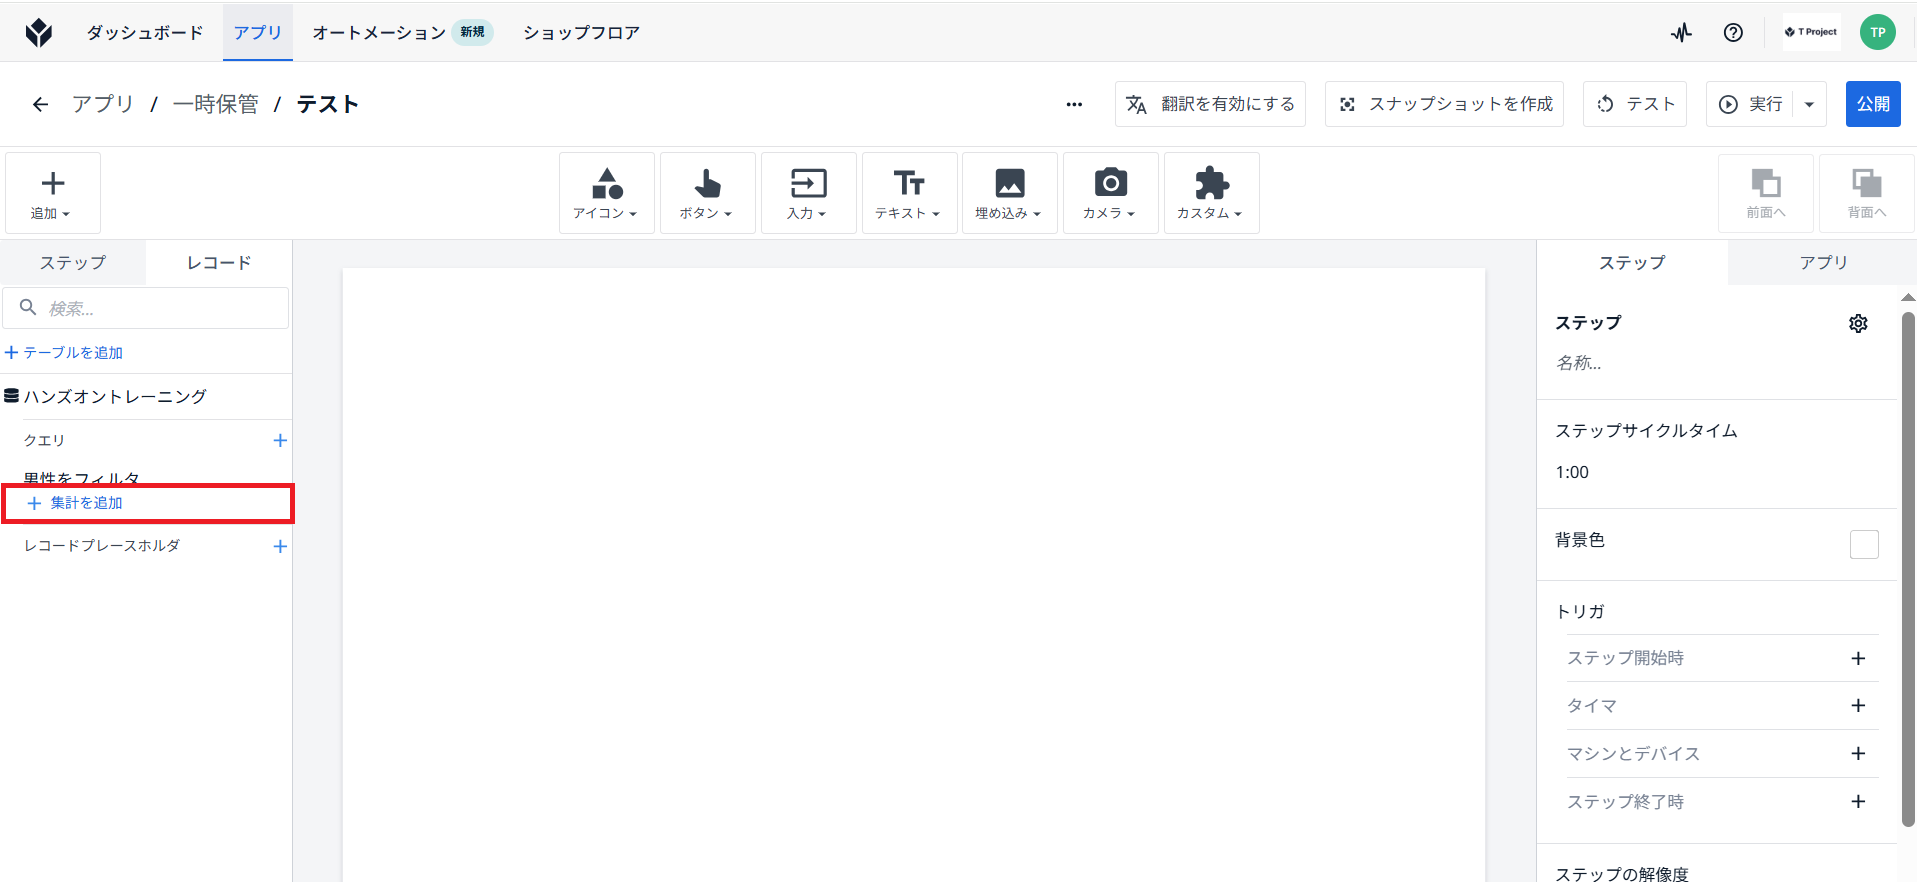The width and height of the screenshot is (1917, 882).
Task: Click the Tulip logo icon
Action: tap(39, 32)
